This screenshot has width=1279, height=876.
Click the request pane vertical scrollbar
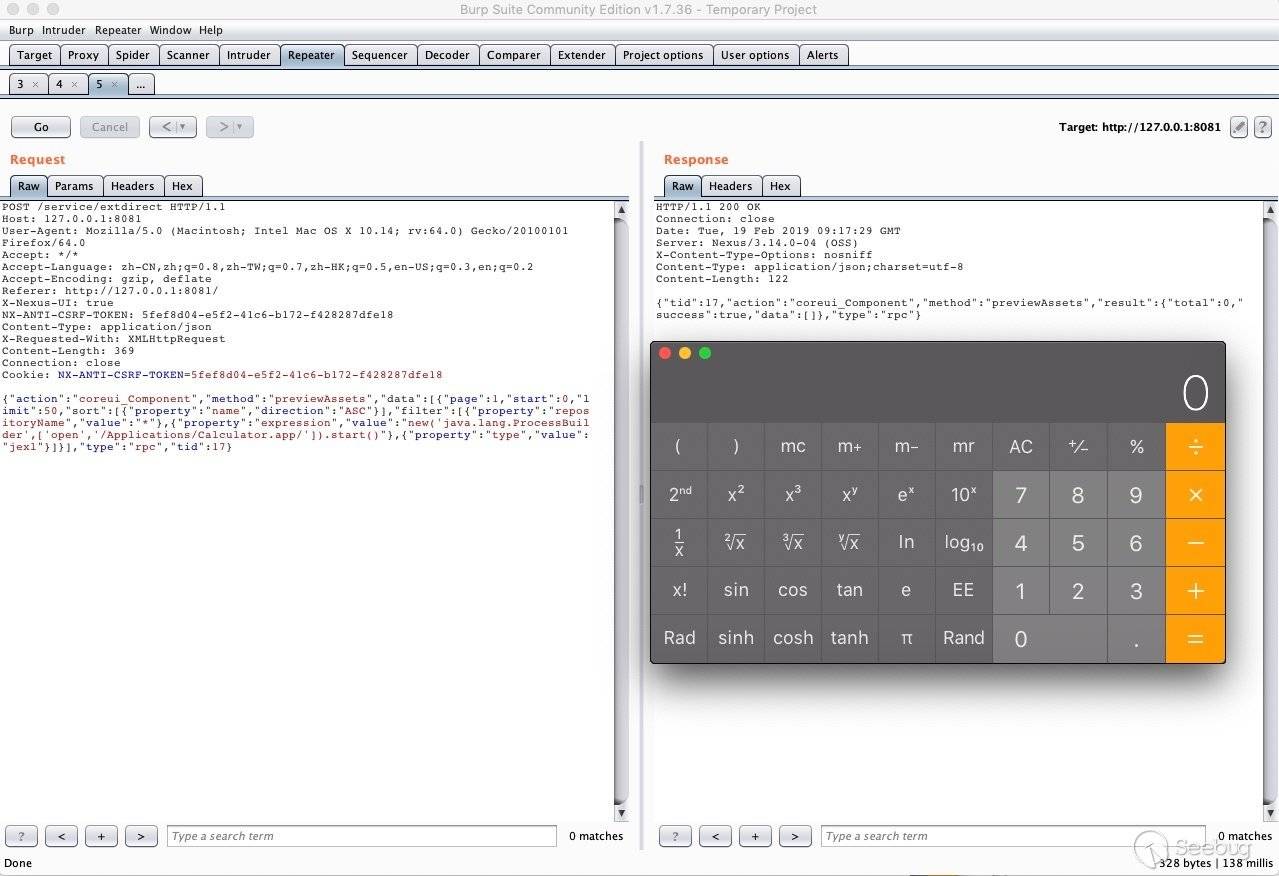[x=621, y=500]
